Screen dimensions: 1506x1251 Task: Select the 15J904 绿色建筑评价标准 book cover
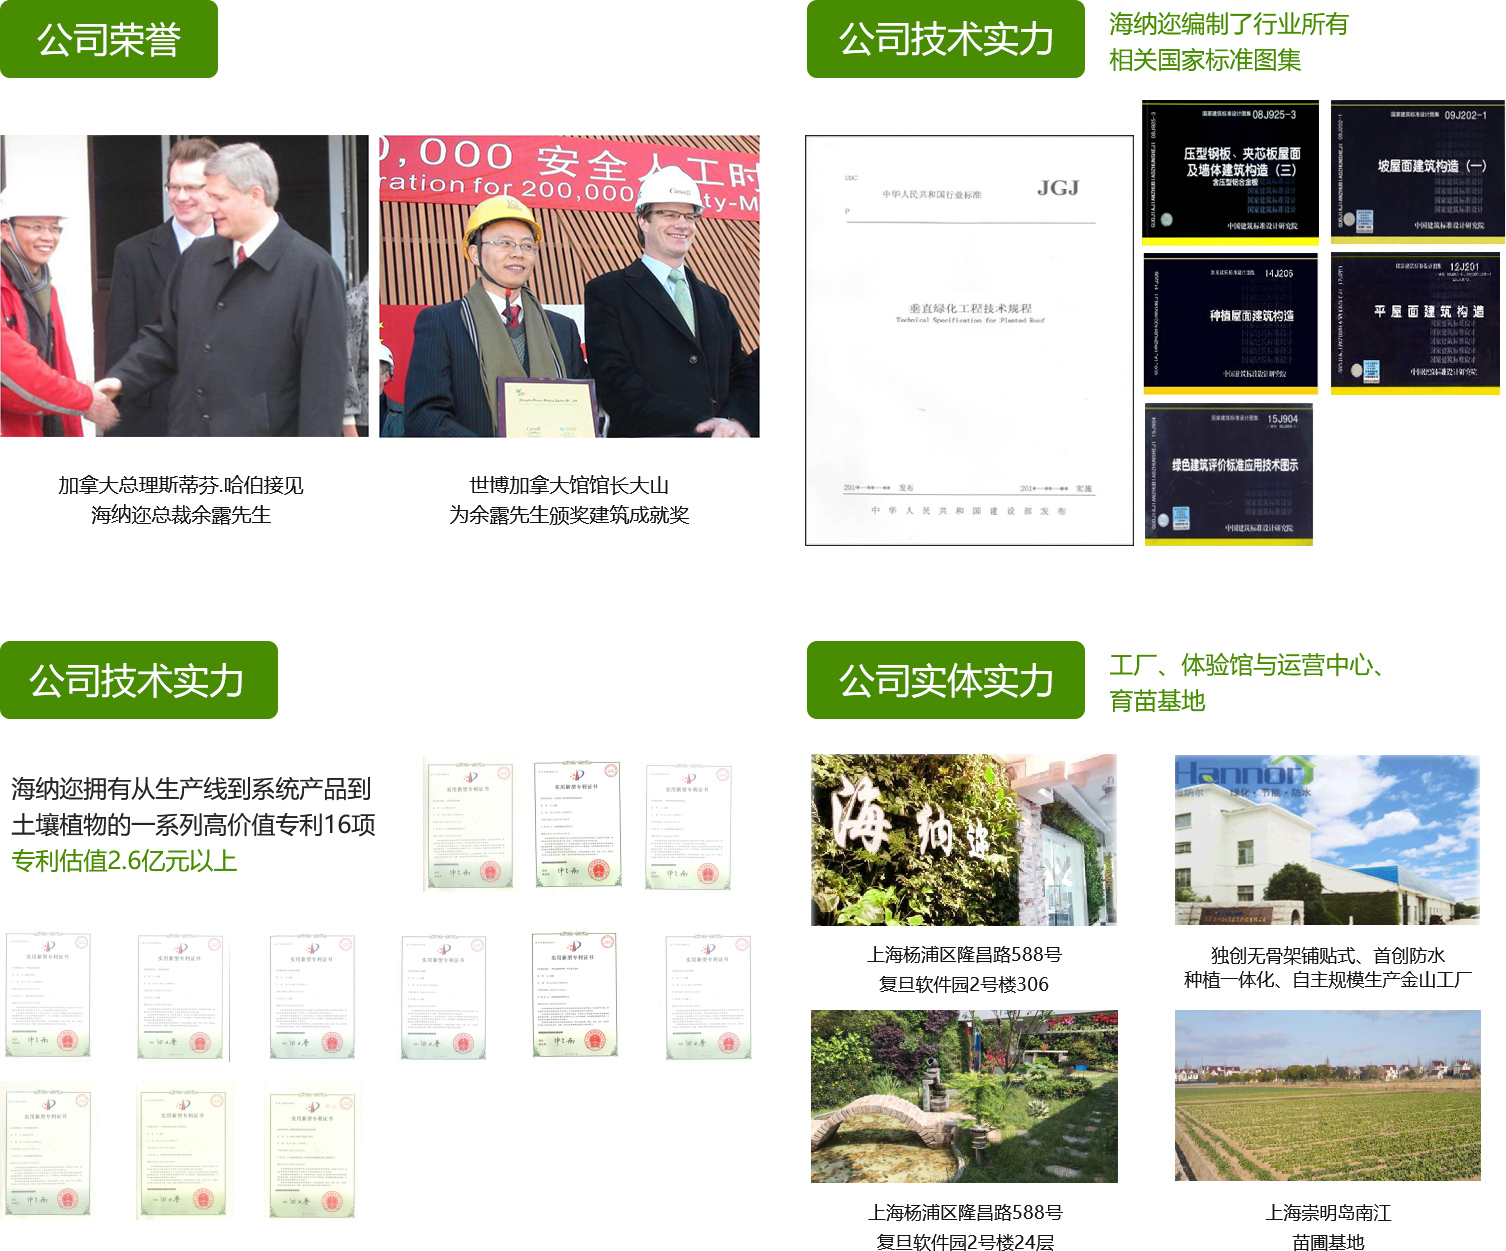click(1229, 474)
